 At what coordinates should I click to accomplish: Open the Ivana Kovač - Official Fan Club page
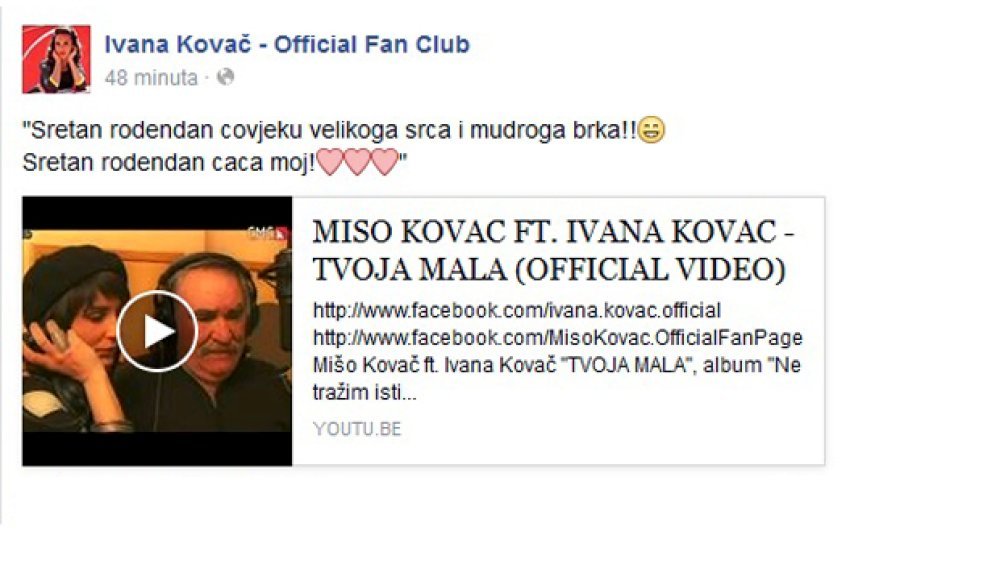pyautogui.click(x=287, y=44)
